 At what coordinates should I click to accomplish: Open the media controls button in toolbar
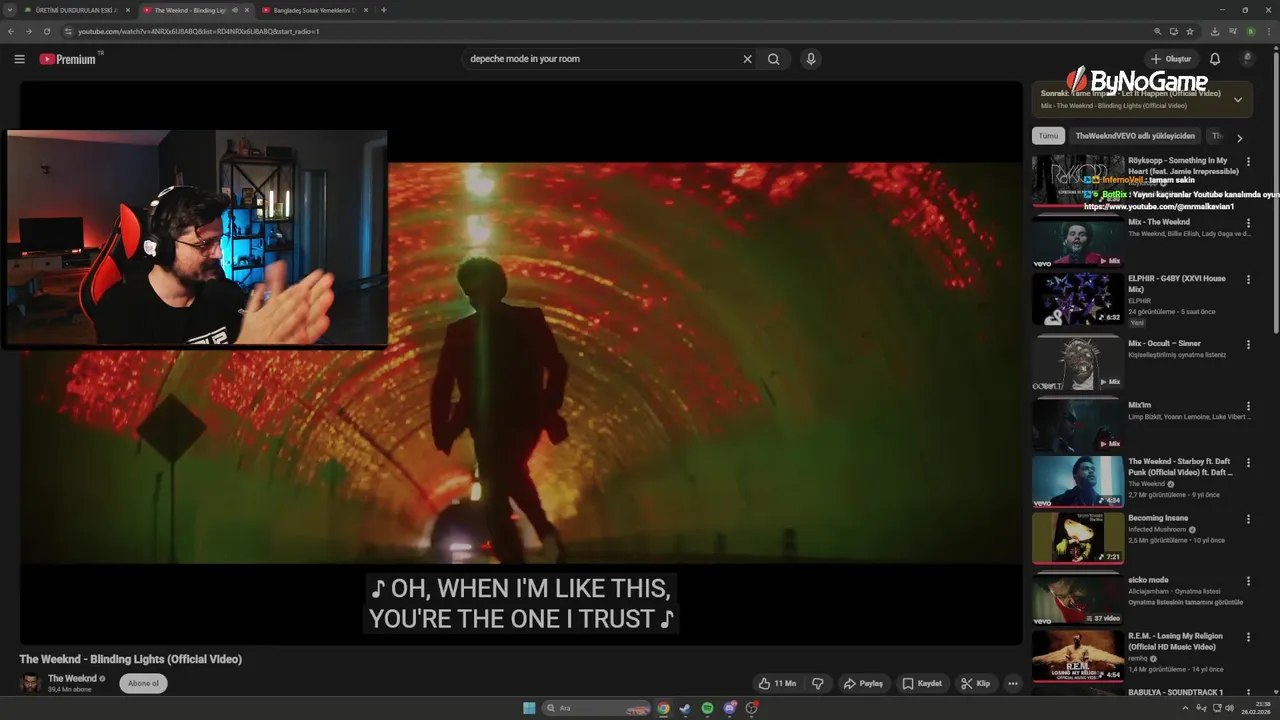pyautogui.click(x=1232, y=31)
